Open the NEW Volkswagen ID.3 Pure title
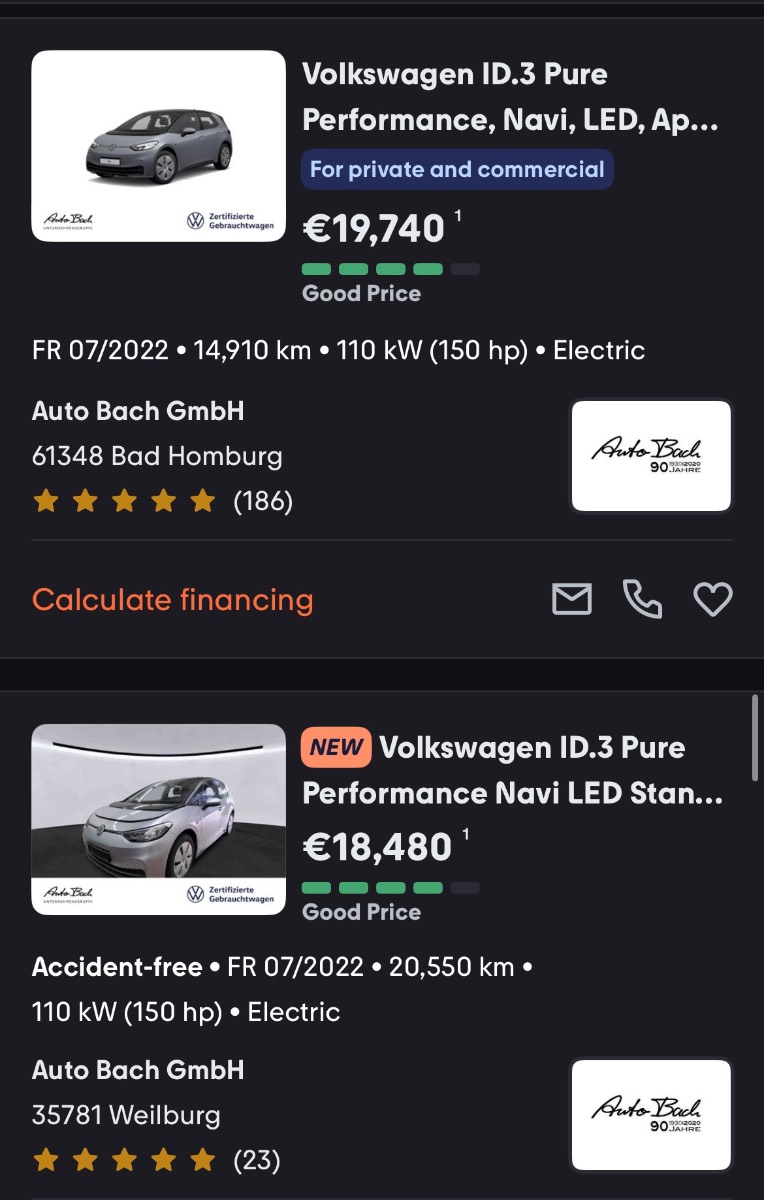This screenshot has width=764, height=1200. pyautogui.click(x=531, y=770)
